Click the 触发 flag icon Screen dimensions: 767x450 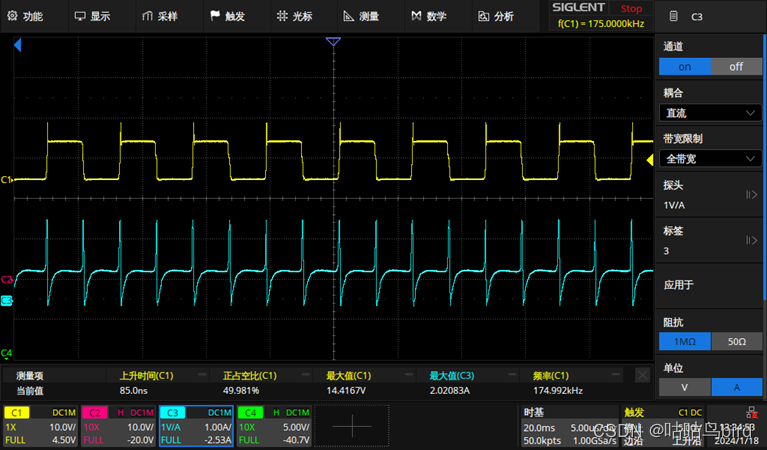(215, 16)
